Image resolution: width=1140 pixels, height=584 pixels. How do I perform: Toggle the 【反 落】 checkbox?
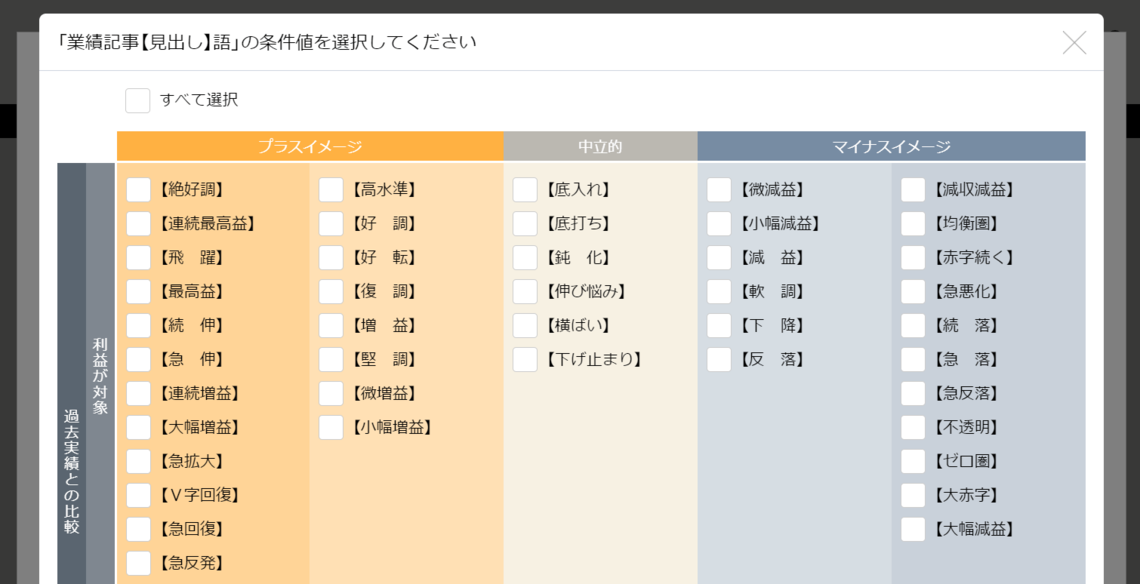[719, 359]
